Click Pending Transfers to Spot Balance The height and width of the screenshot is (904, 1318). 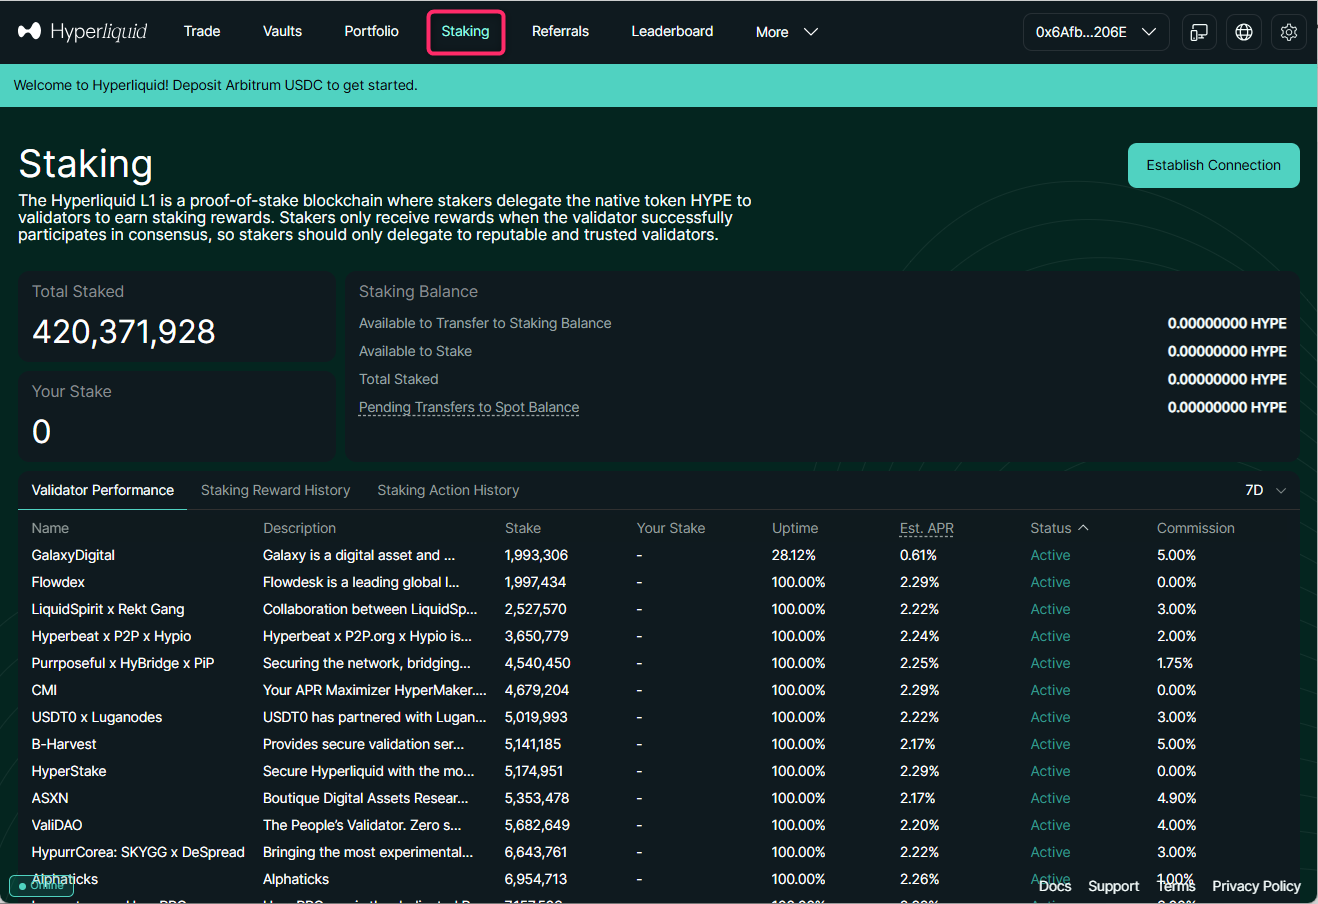click(469, 407)
